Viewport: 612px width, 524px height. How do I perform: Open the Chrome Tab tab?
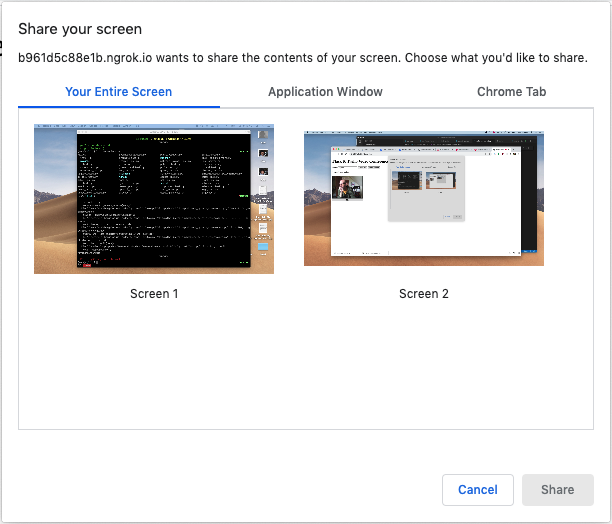[511, 92]
